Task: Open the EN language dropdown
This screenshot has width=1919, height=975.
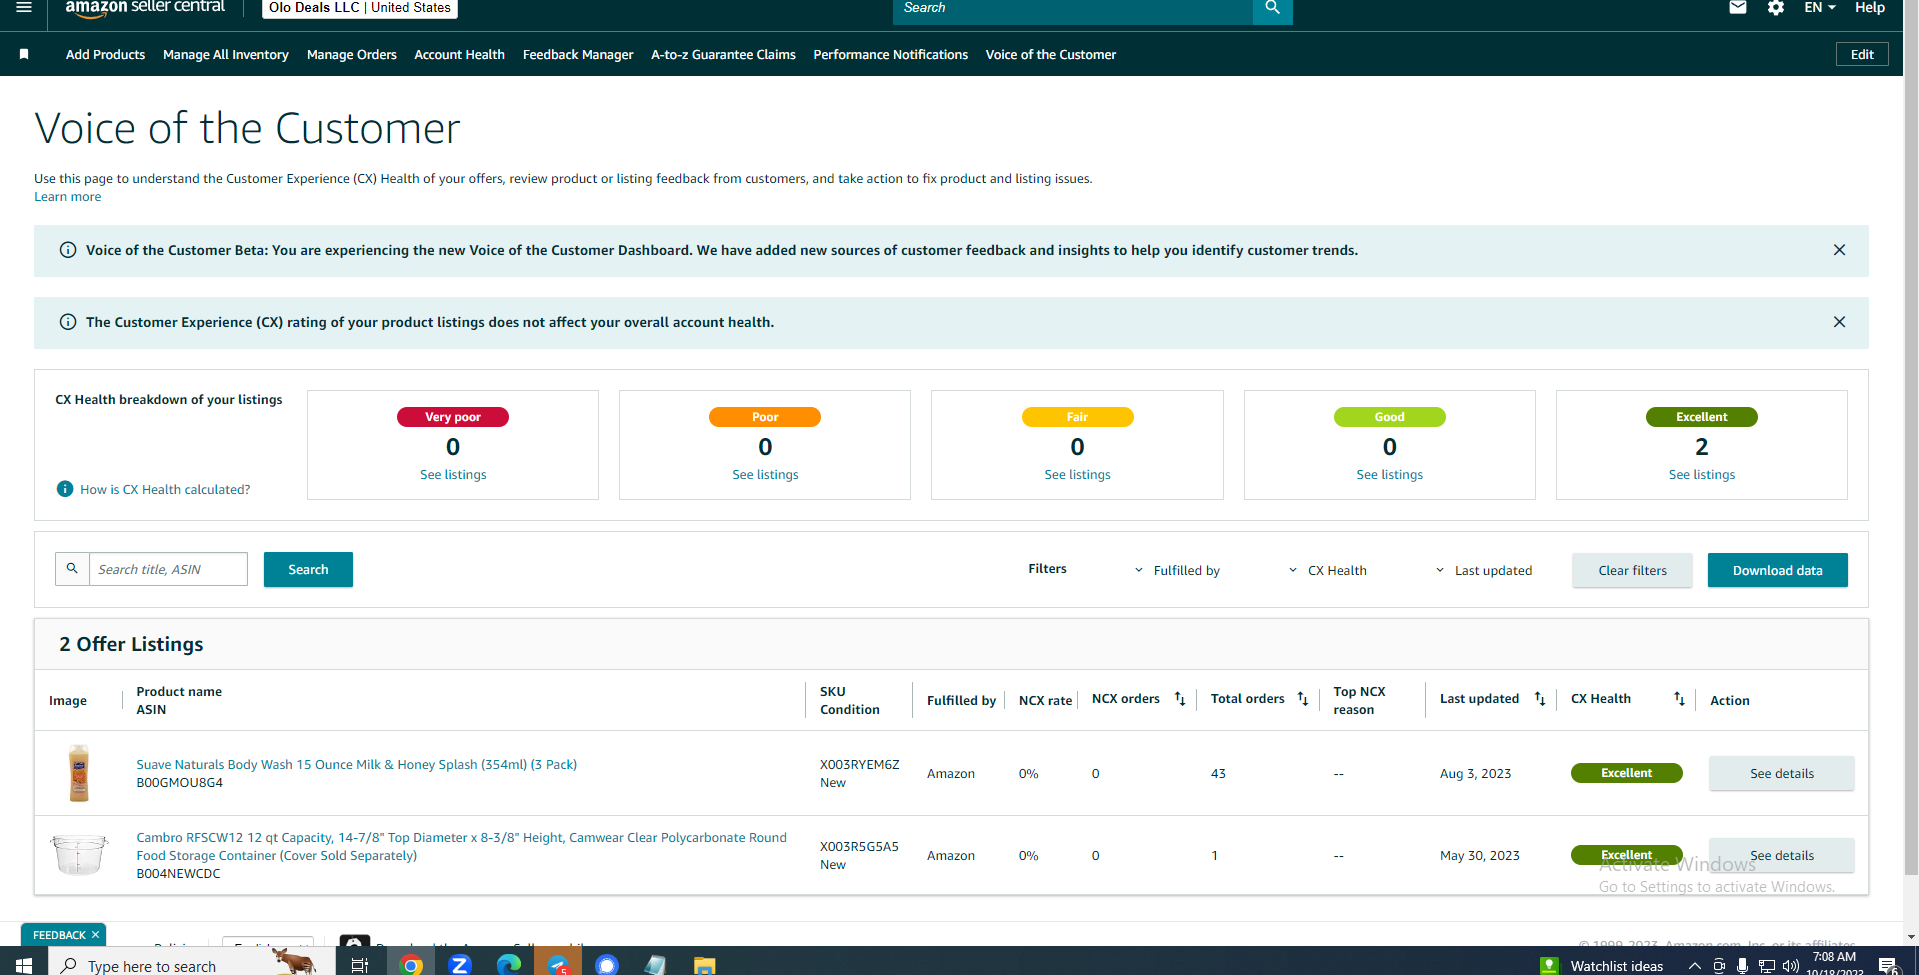Action: (1820, 8)
